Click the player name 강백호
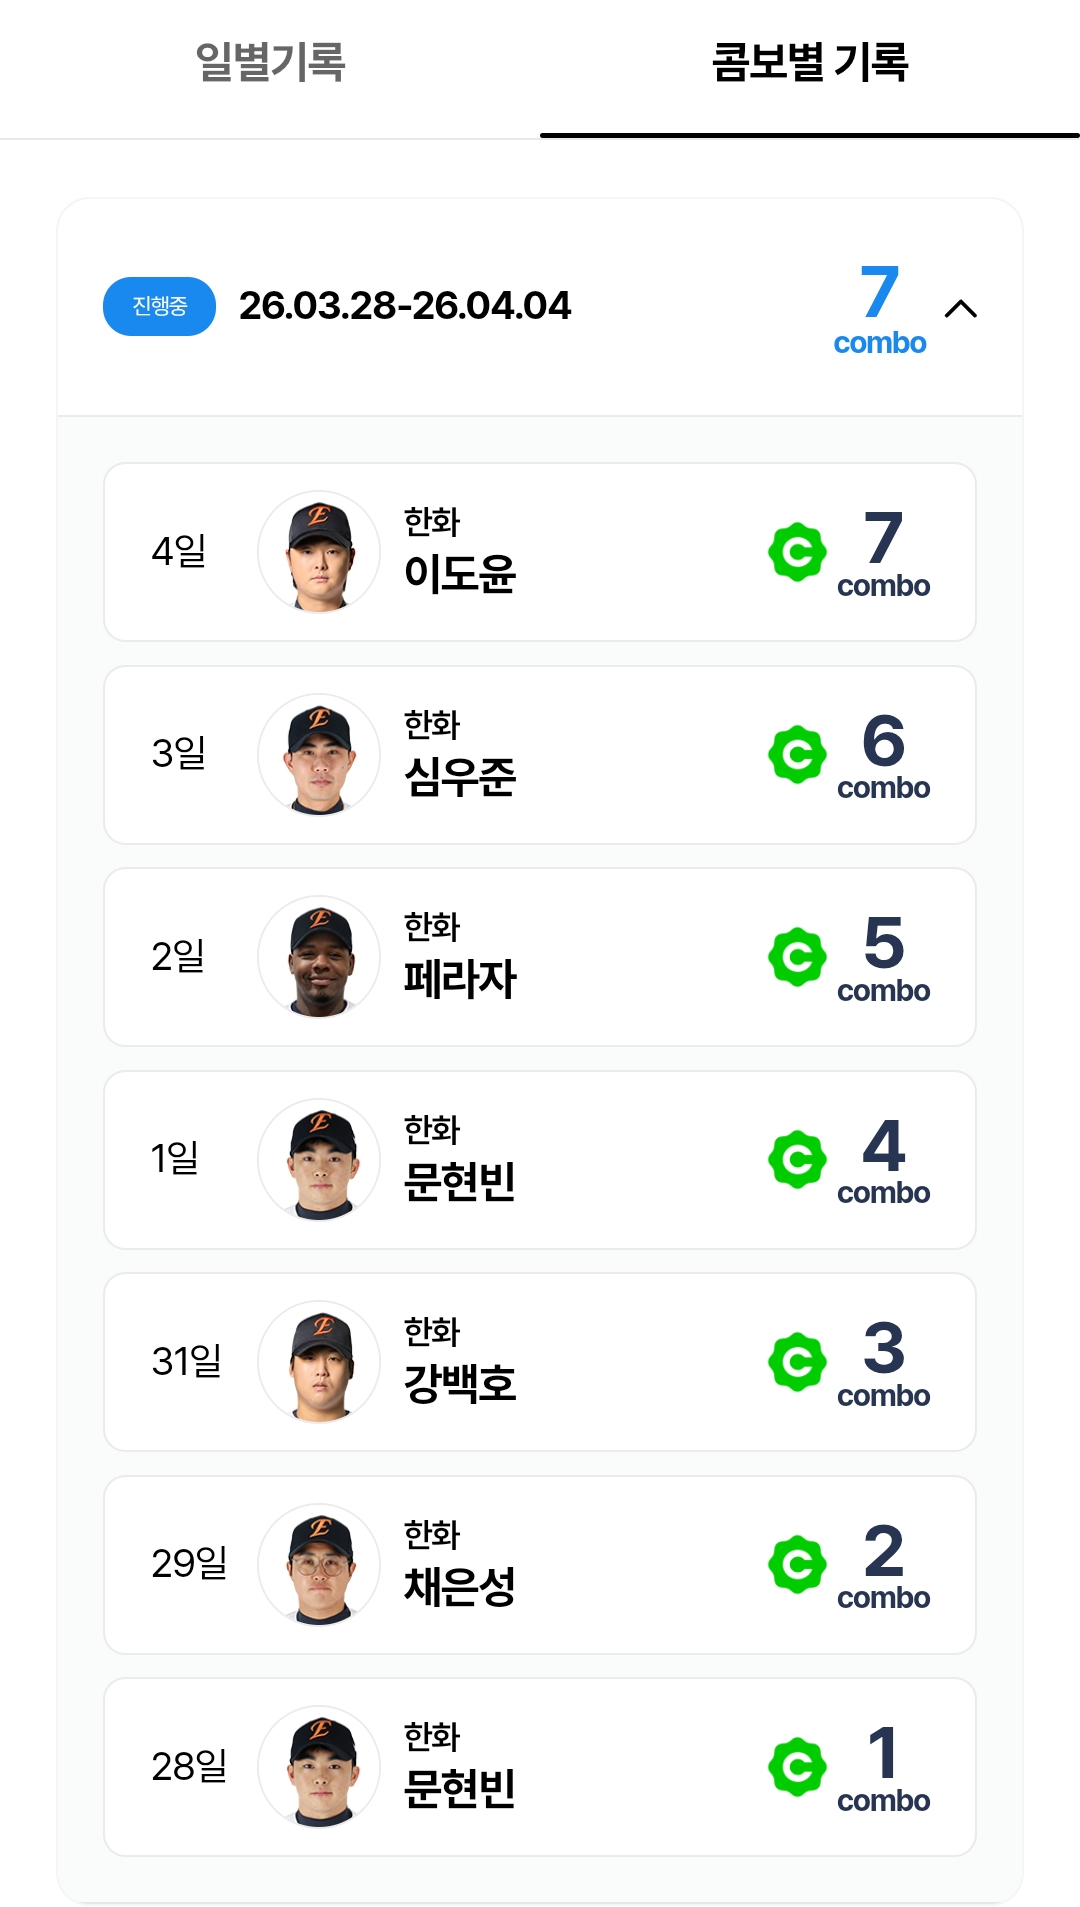Screen dimensions: 1080x1907 coord(459,1384)
